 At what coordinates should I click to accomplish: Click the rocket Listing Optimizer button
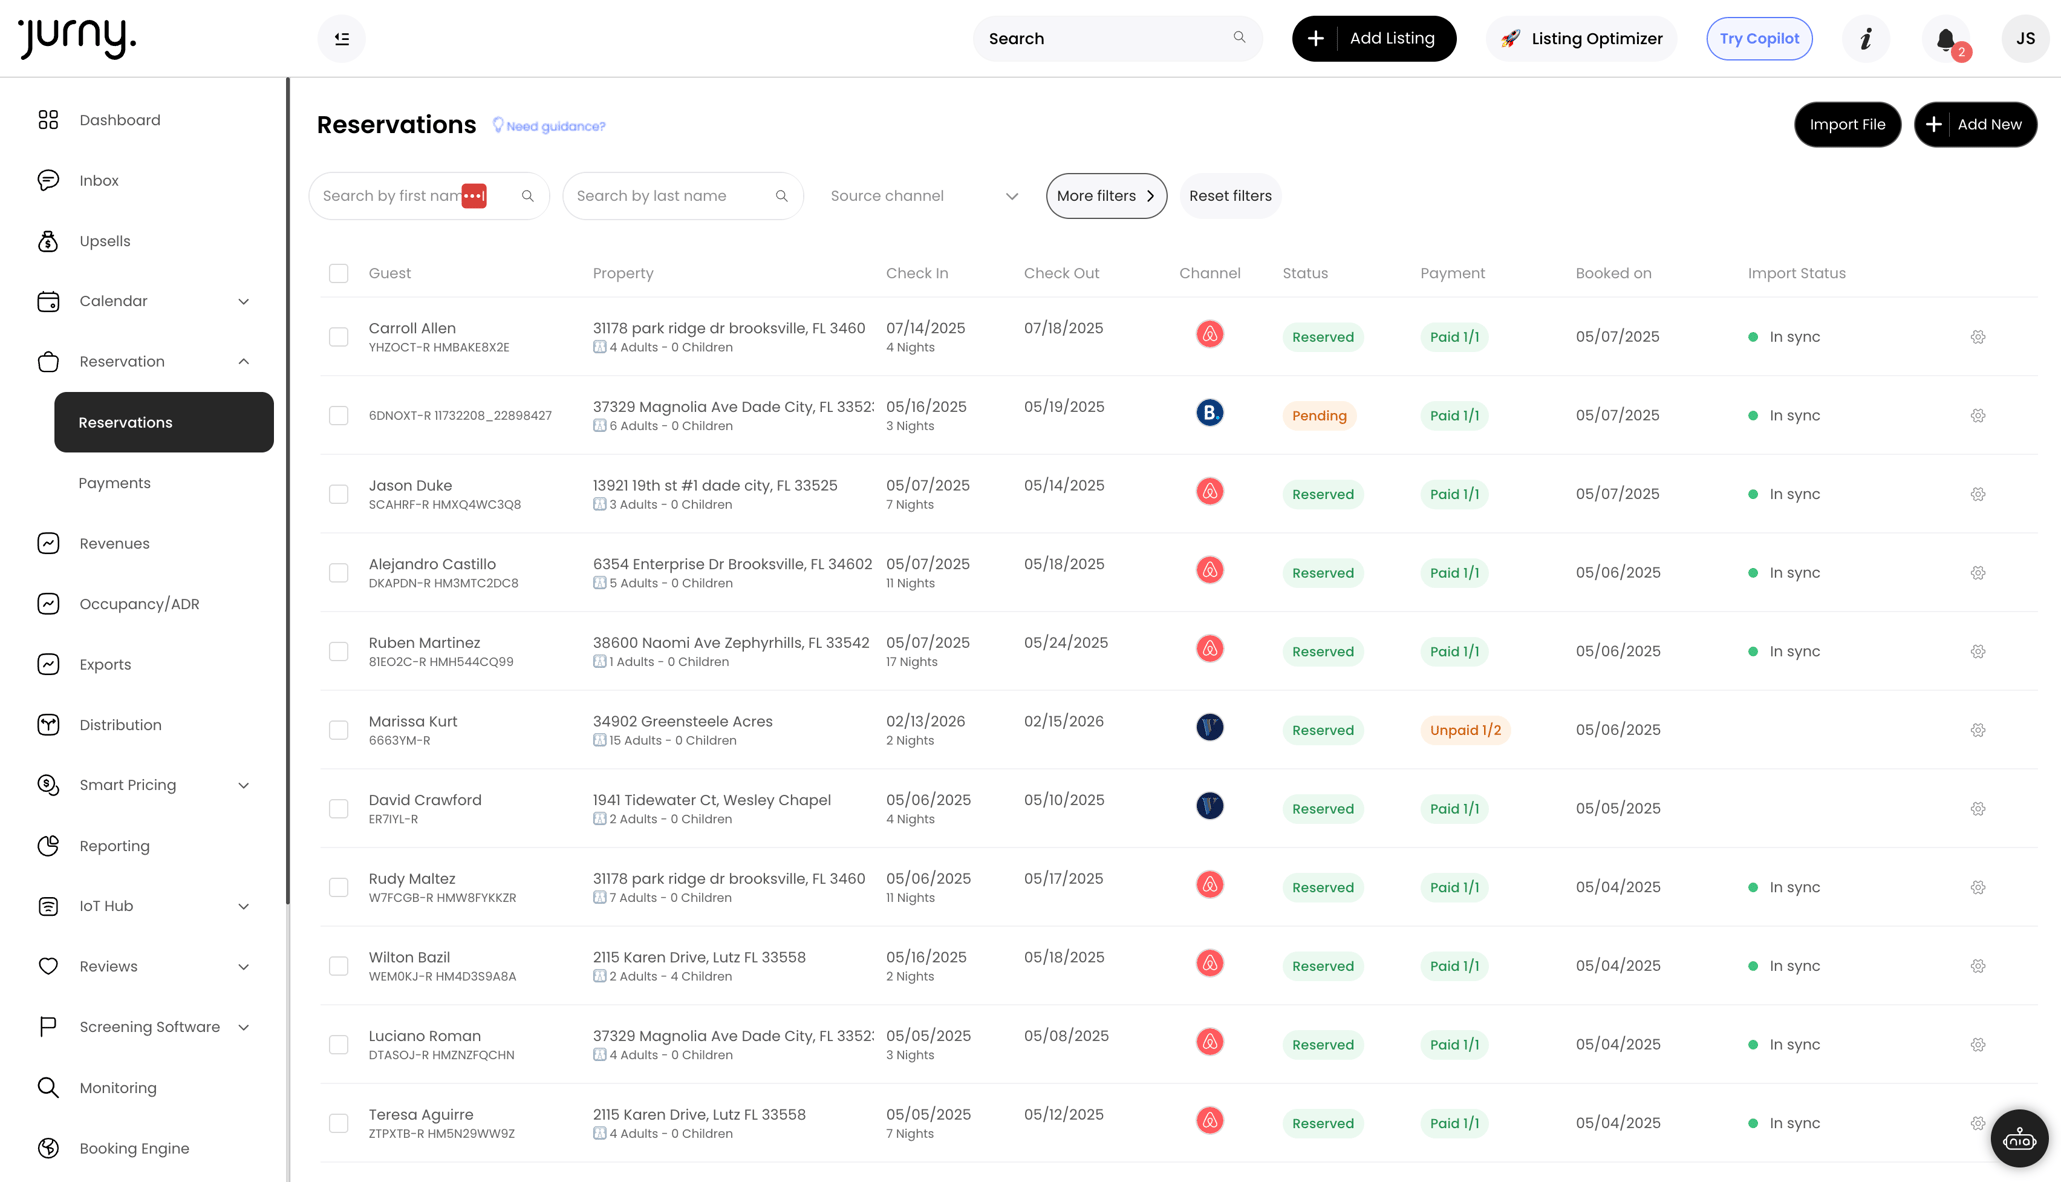[x=1581, y=39]
